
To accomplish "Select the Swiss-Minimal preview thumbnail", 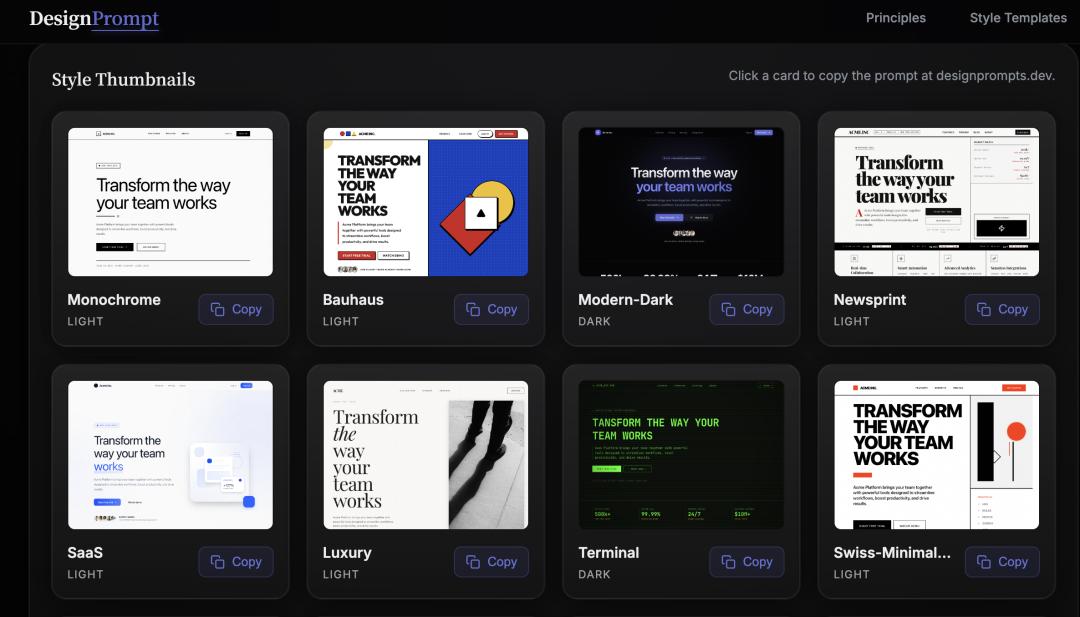I will click(x=937, y=455).
